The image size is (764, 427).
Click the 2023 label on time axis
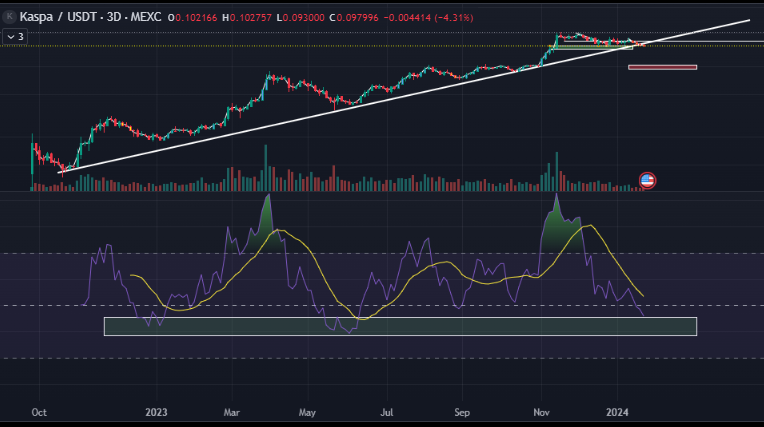pyautogui.click(x=156, y=412)
